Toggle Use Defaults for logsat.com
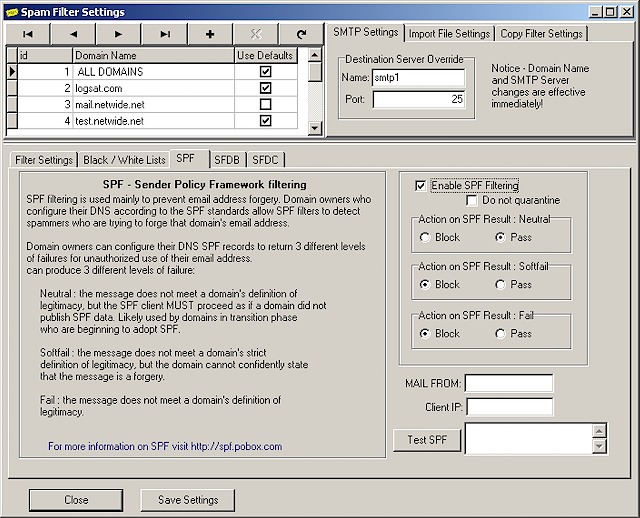The height and width of the screenshot is (518, 640). pyautogui.click(x=266, y=88)
